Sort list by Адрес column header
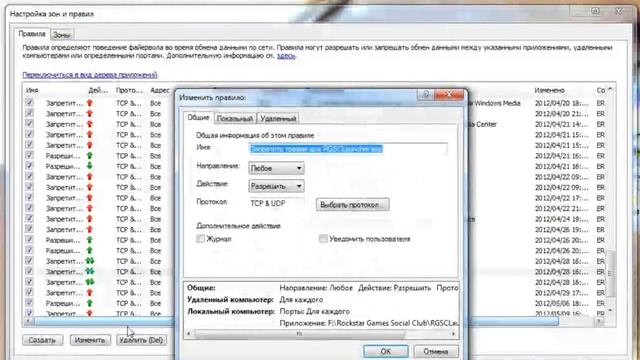This screenshot has height=360, width=640. [x=160, y=90]
